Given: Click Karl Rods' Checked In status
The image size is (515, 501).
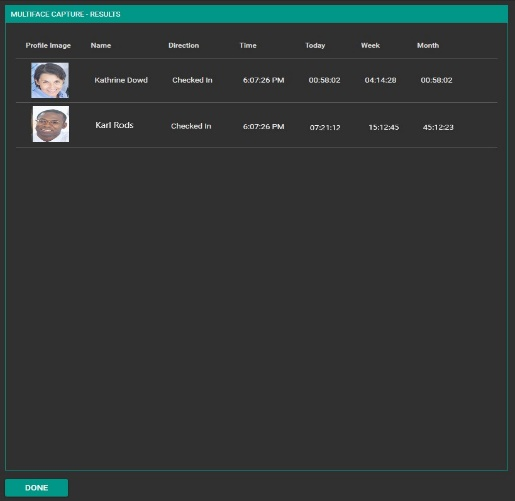Looking at the screenshot, I should point(191,126).
